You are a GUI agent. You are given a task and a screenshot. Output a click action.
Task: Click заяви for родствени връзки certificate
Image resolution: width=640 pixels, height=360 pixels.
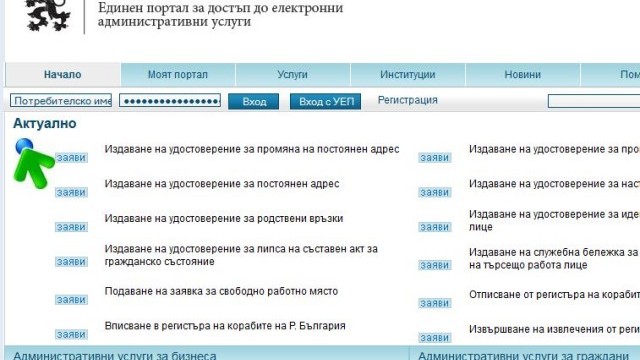(71, 227)
